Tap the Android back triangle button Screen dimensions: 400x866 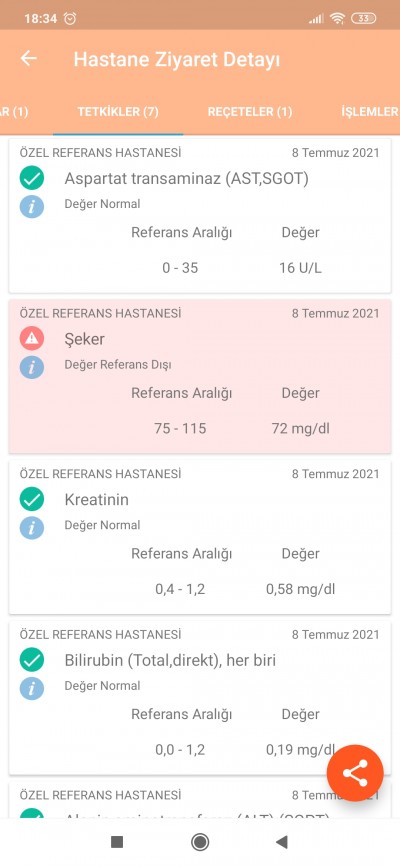click(282, 842)
